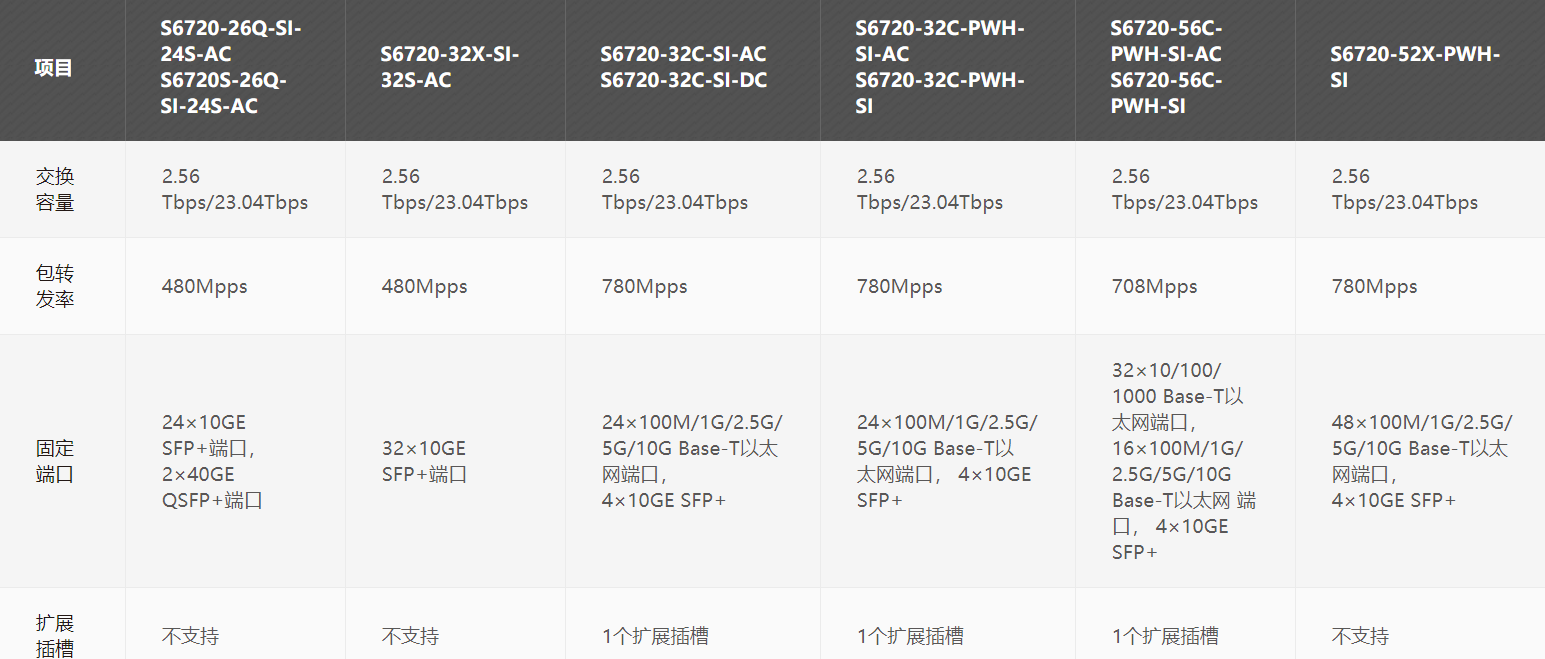
Task: Click the 固定端口 row label
Action: point(55,461)
